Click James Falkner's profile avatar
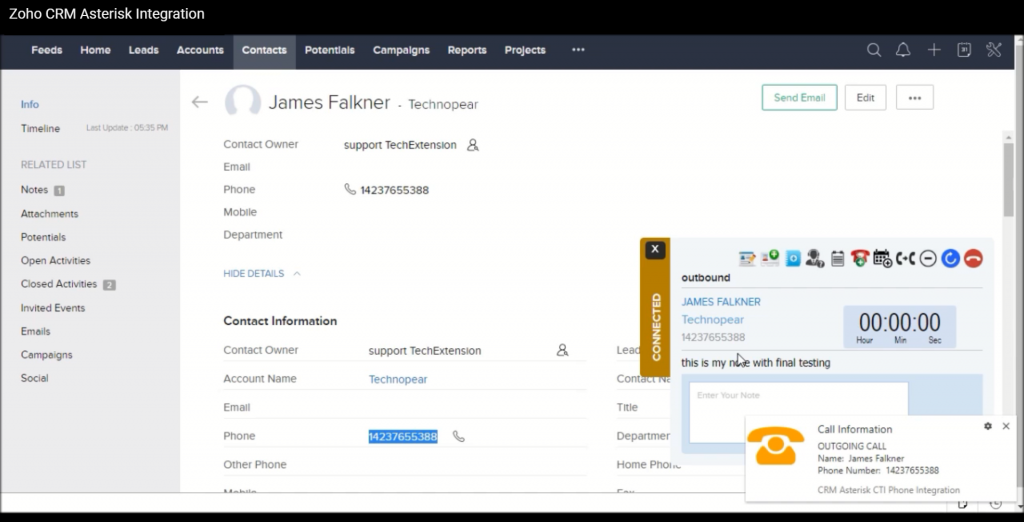Image resolution: width=1024 pixels, height=522 pixels. (x=242, y=103)
